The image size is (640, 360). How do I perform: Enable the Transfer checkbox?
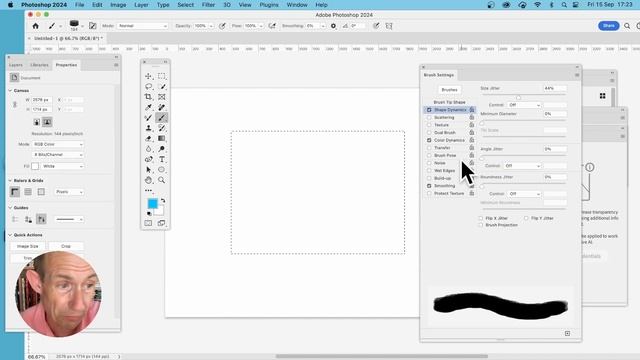pyautogui.click(x=429, y=148)
